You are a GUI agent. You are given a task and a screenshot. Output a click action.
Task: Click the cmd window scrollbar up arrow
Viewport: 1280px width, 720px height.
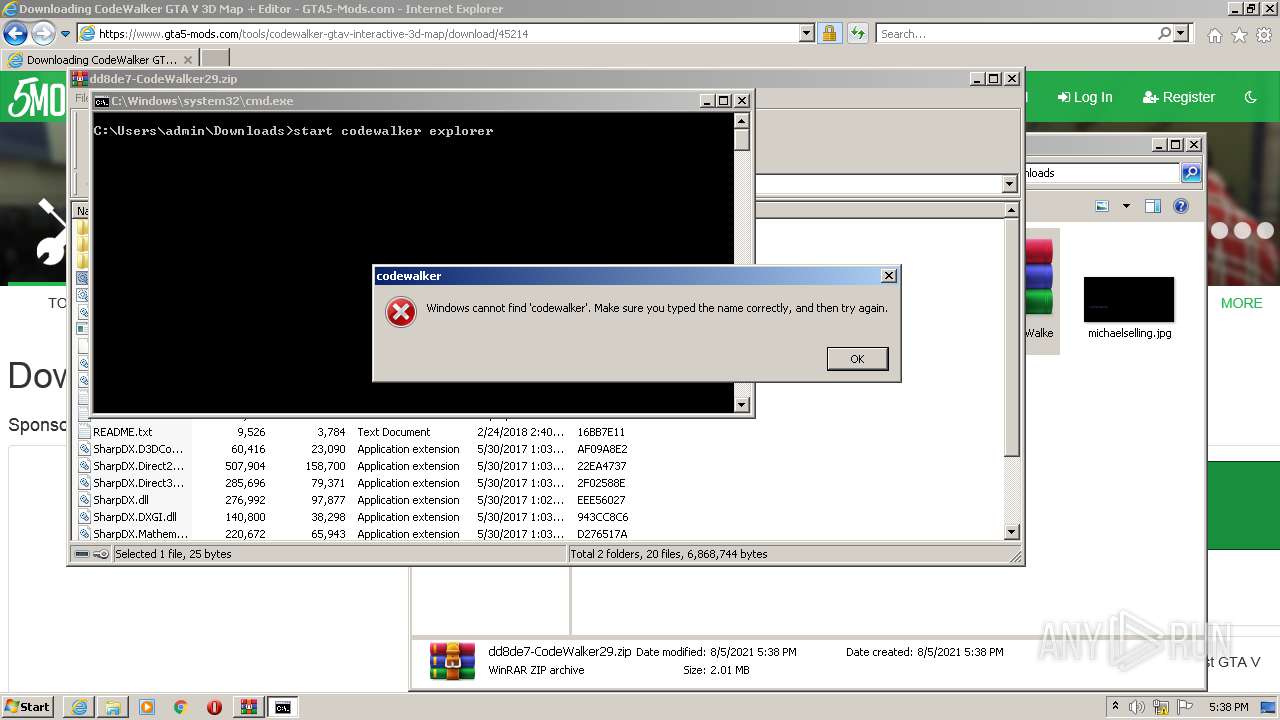pyautogui.click(x=741, y=121)
